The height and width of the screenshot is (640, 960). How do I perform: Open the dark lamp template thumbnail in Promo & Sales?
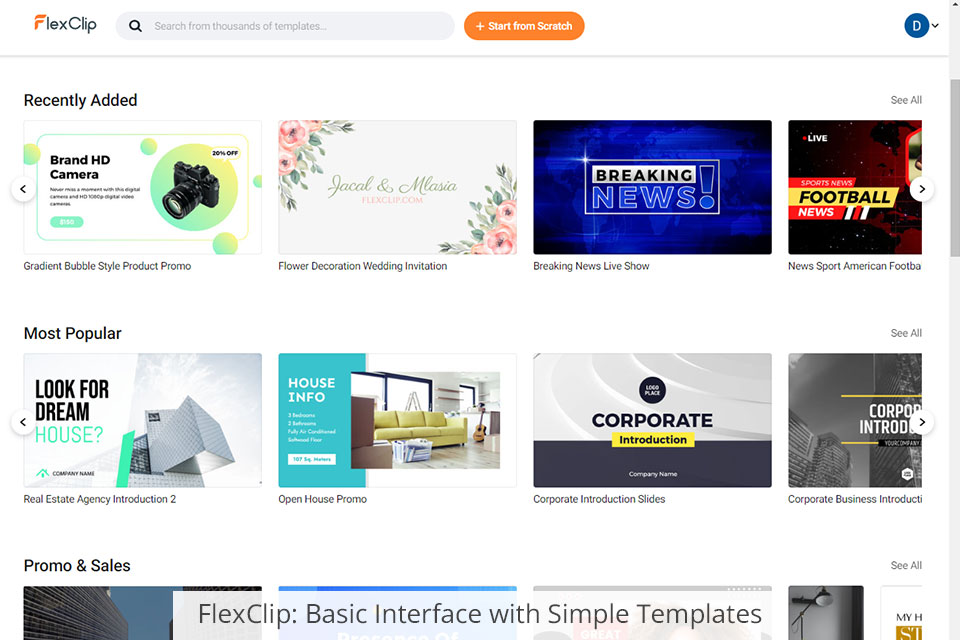pyautogui.click(x=826, y=613)
